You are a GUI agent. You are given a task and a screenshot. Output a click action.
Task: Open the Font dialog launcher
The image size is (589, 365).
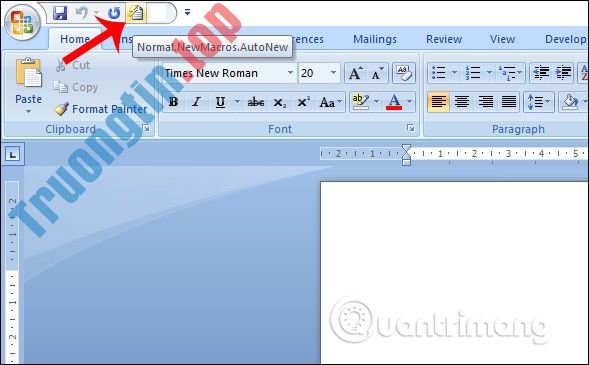coord(411,128)
